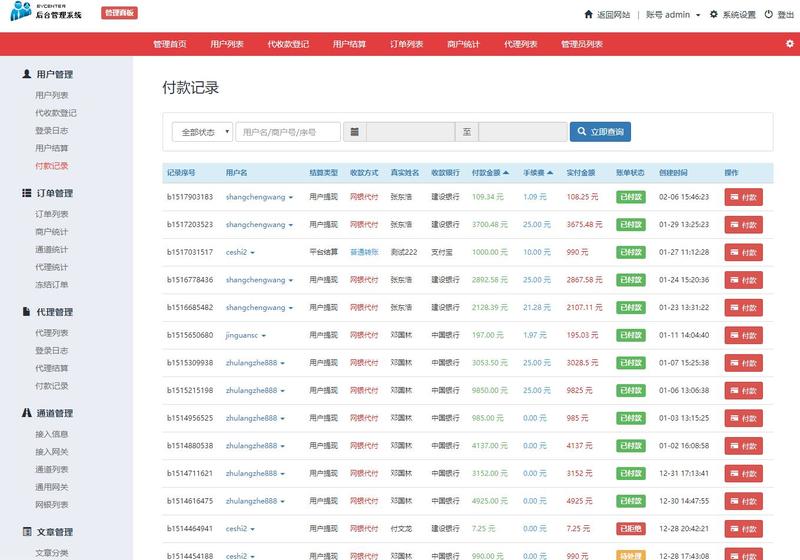
Task: Click the calendar icon before the date field
Action: pyautogui.click(x=355, y=132)
